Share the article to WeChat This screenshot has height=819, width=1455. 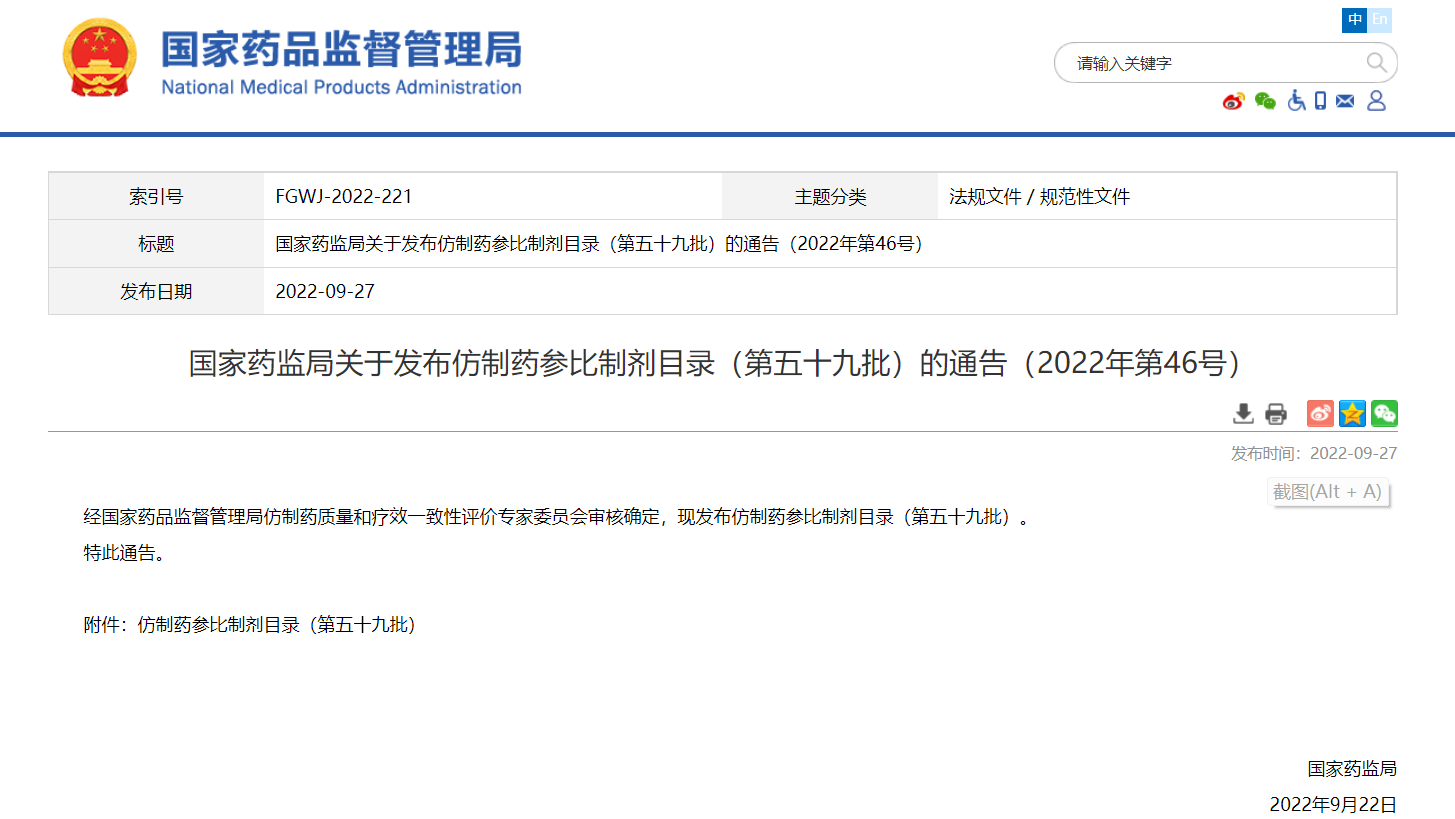point(1384,413)
